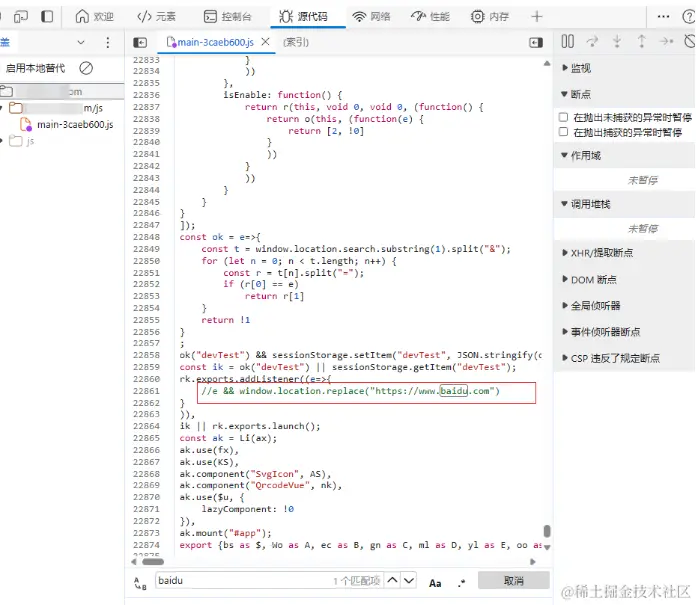Click the inspect element device icon

tap(20, 17)
